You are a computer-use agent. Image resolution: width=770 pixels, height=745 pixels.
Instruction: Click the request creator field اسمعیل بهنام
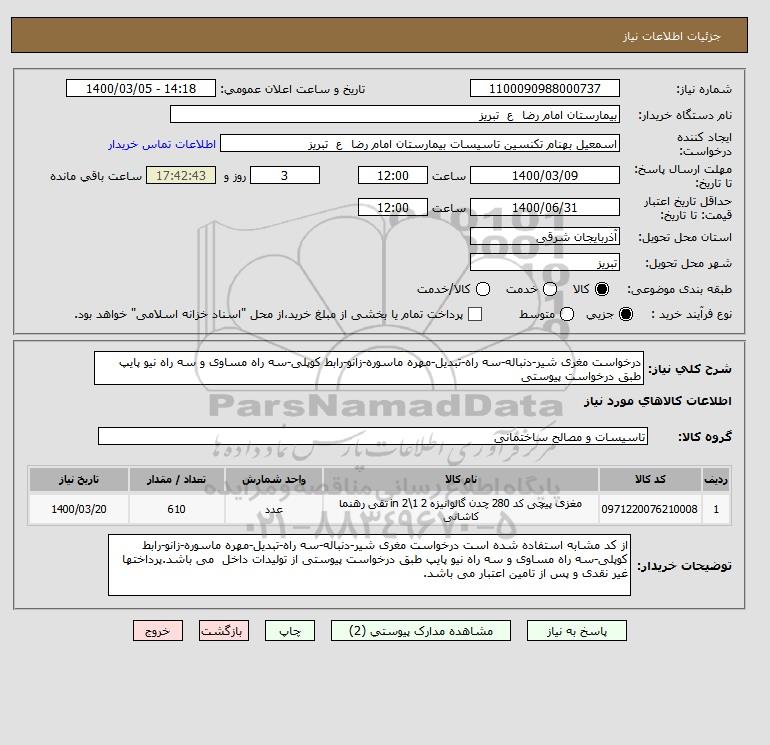[420, 144]
